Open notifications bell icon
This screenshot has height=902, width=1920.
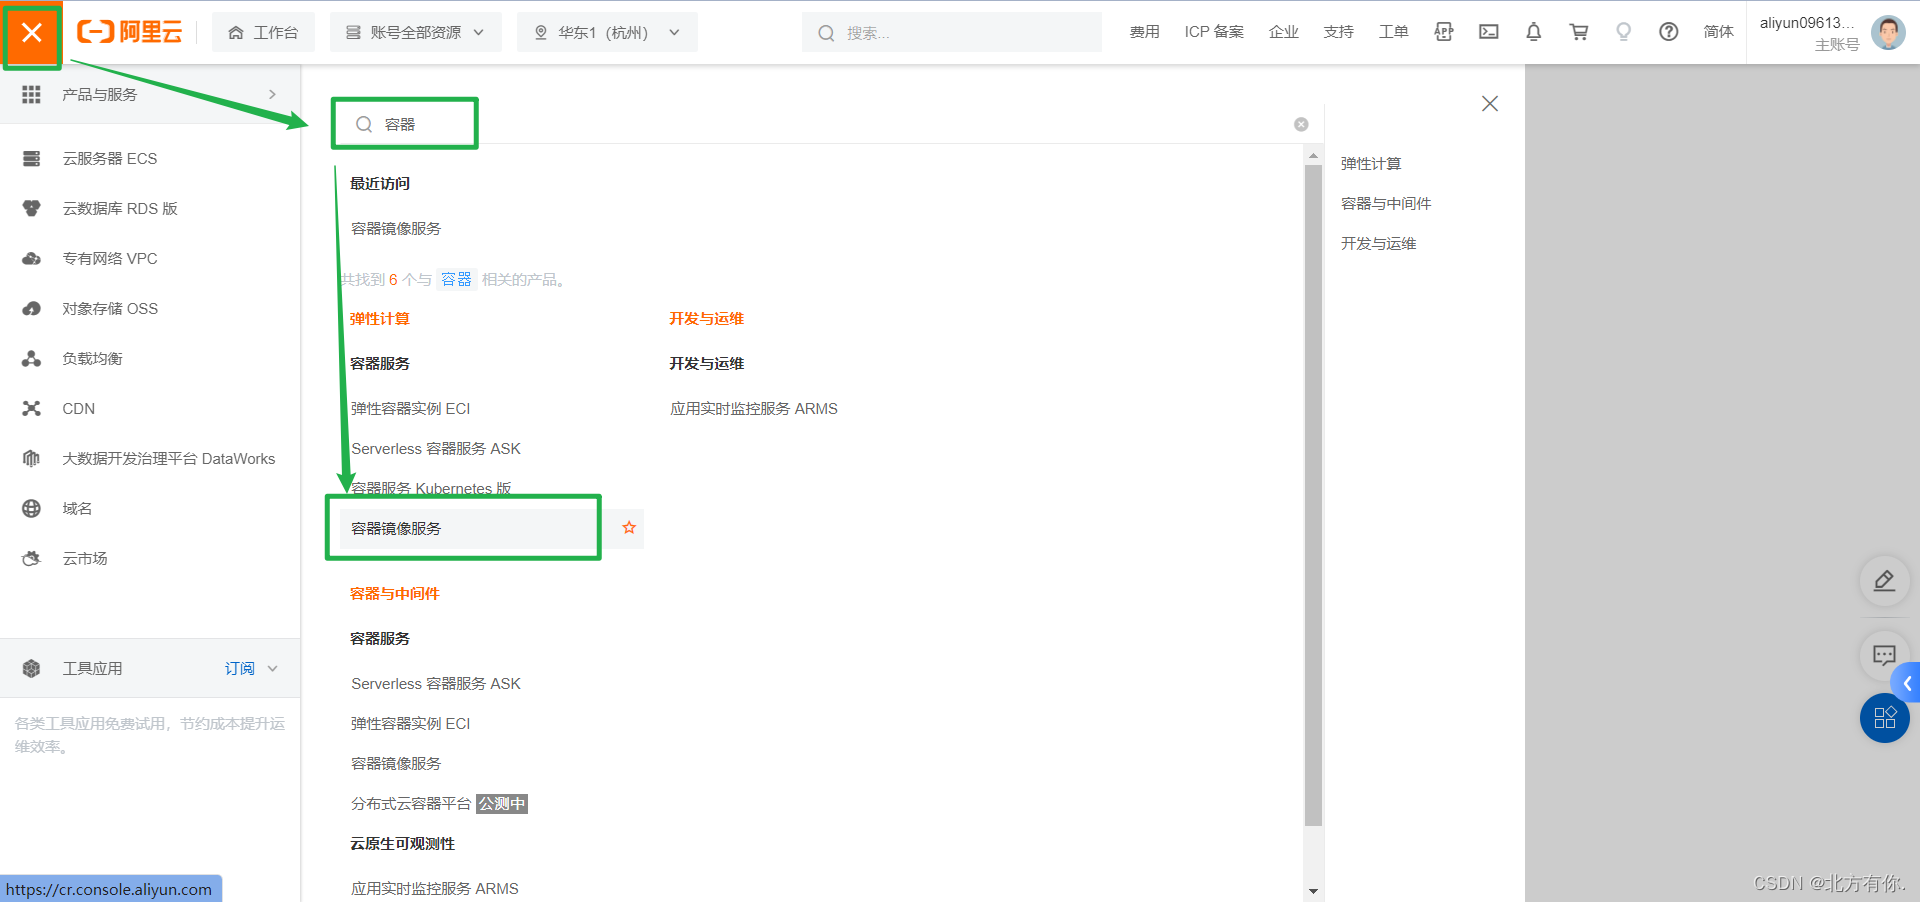click(1534, 32)
